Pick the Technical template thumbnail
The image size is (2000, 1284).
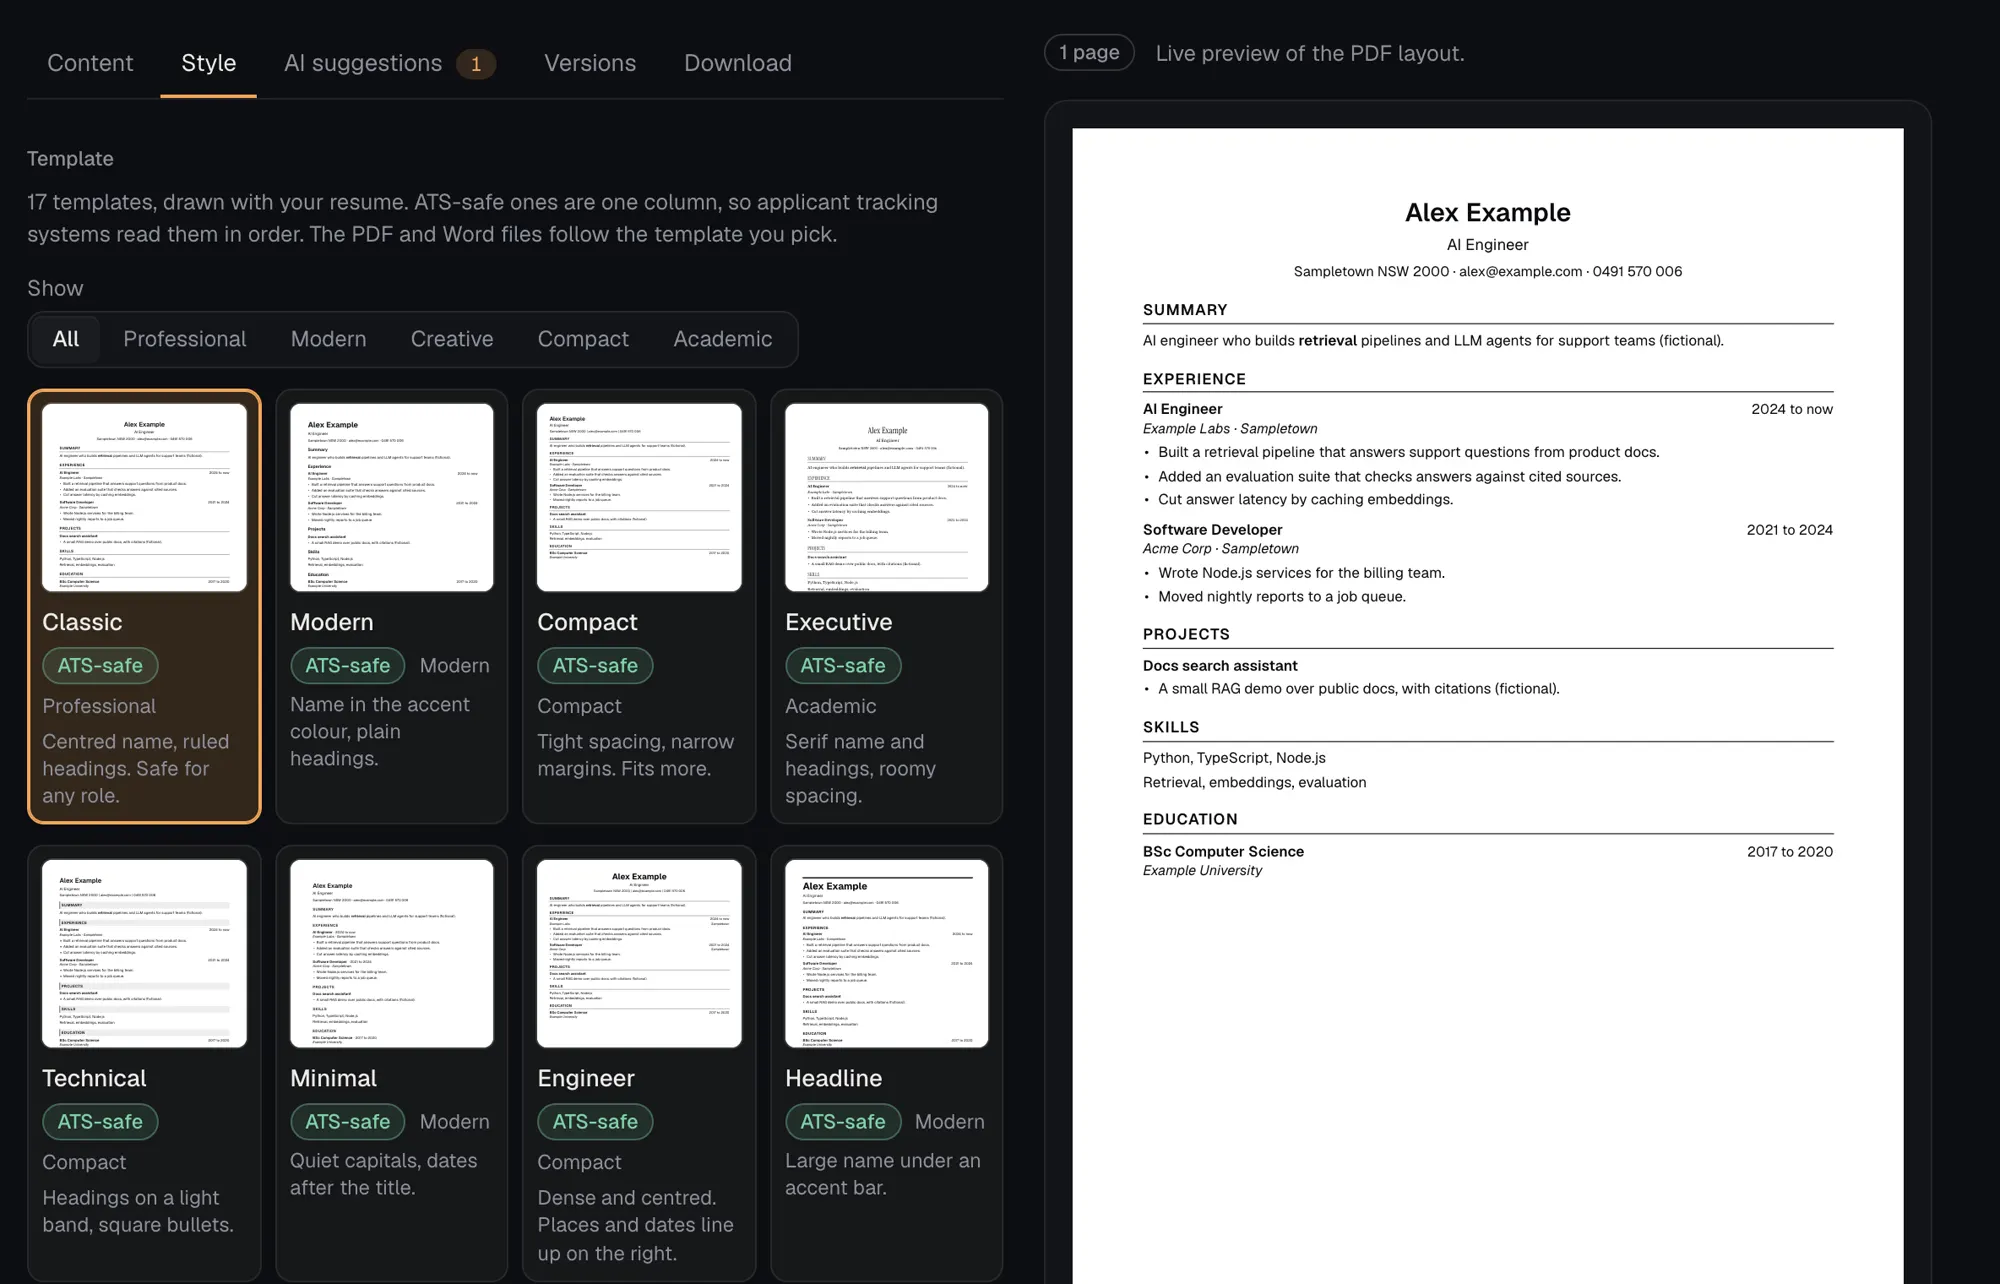[x=144, y=953]
